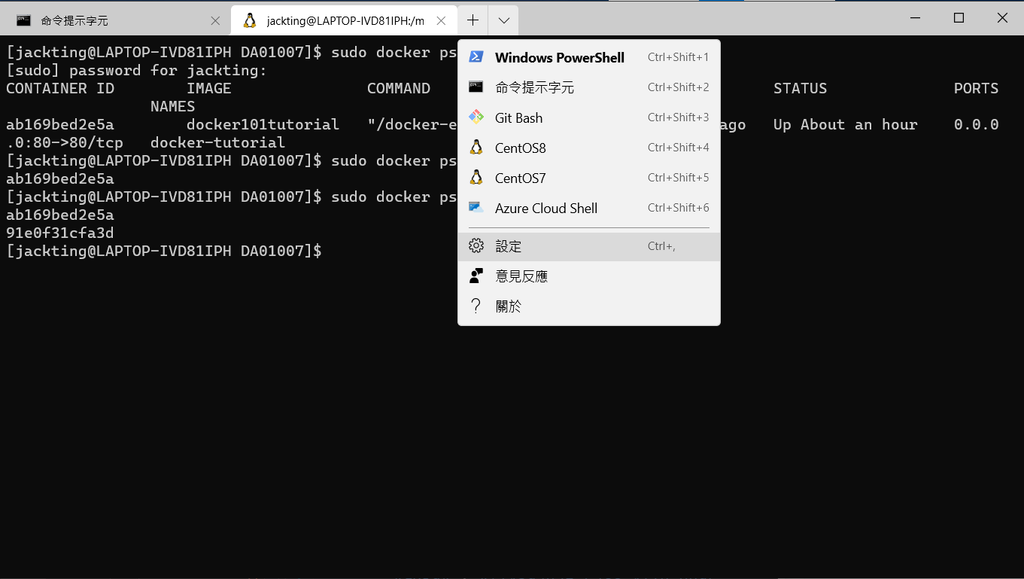Switch to the 命令提示字元 tab
Image resolution: width=1024 pixels, height=579 pixels.
tap(115, 20)
